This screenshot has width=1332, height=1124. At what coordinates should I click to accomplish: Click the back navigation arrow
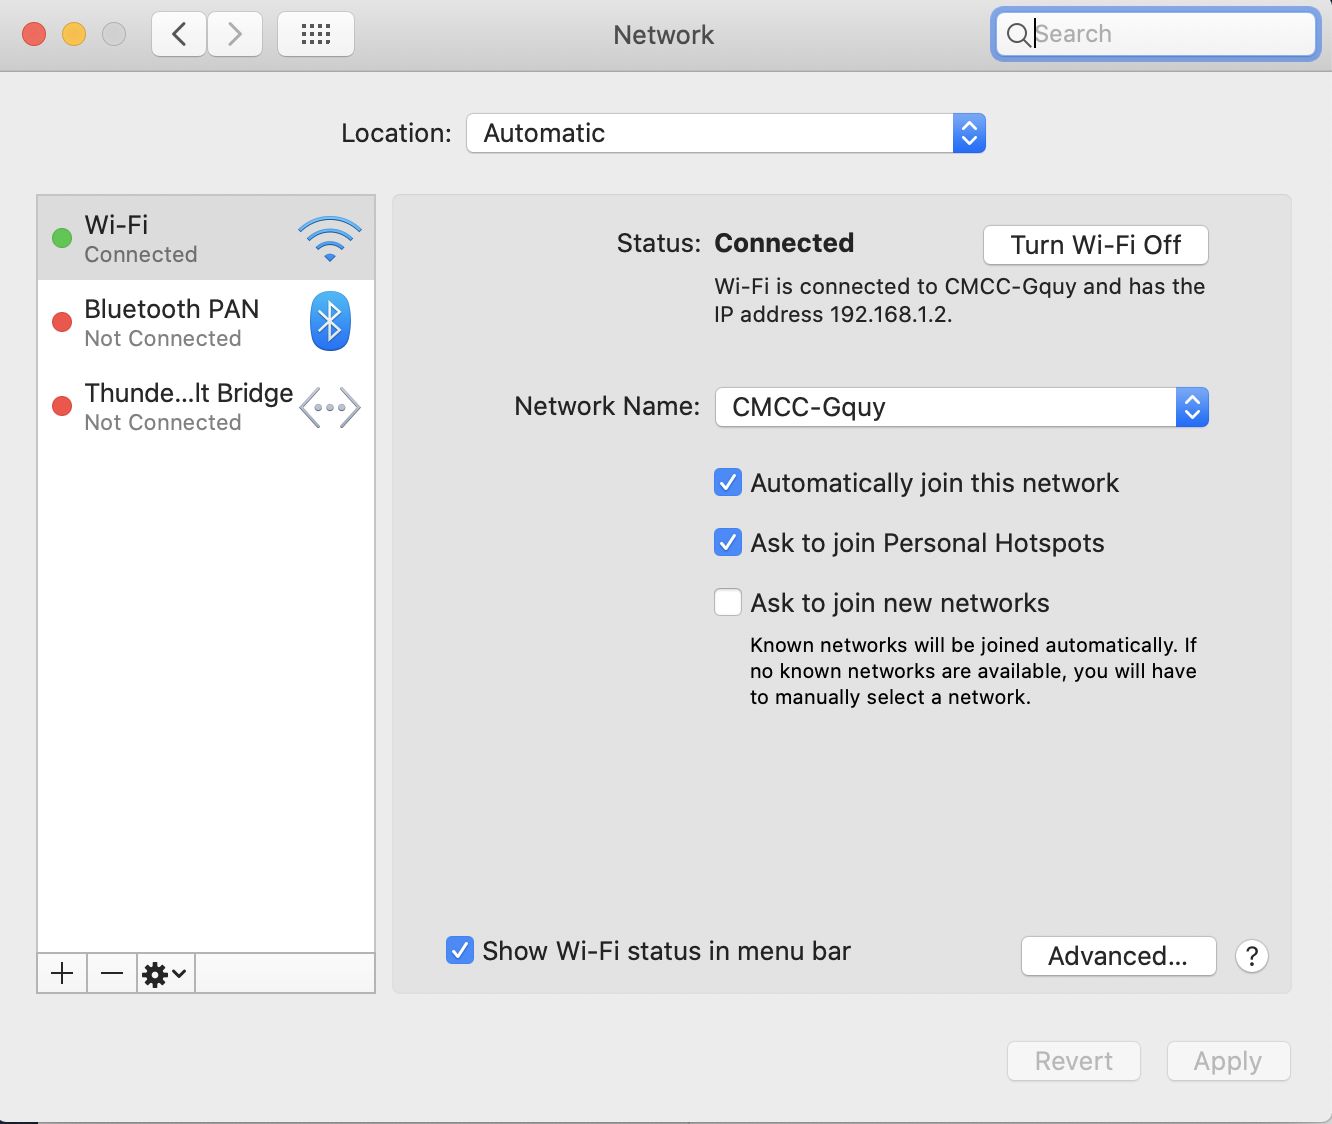coord(180,35)
